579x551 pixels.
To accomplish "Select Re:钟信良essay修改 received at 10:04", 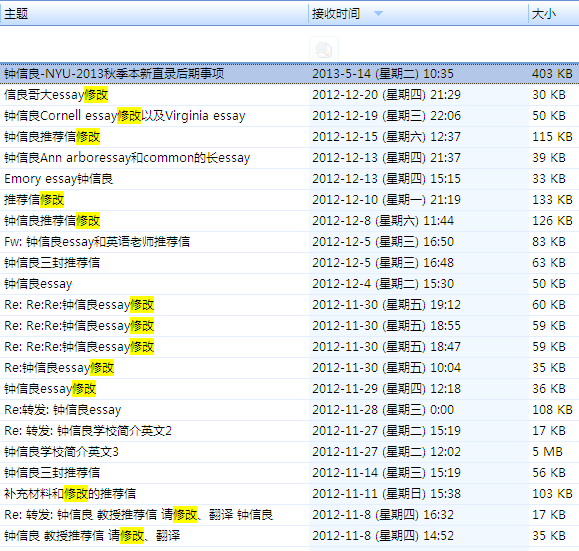I will pyautogui.click(x=290, y=368).
